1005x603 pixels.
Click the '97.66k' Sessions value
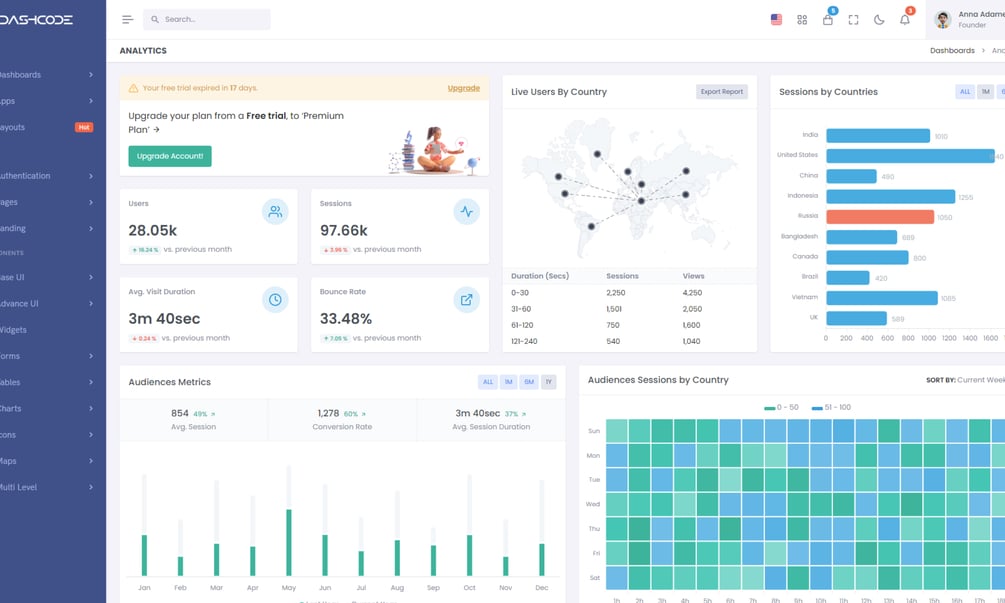[x=344, y=231]
